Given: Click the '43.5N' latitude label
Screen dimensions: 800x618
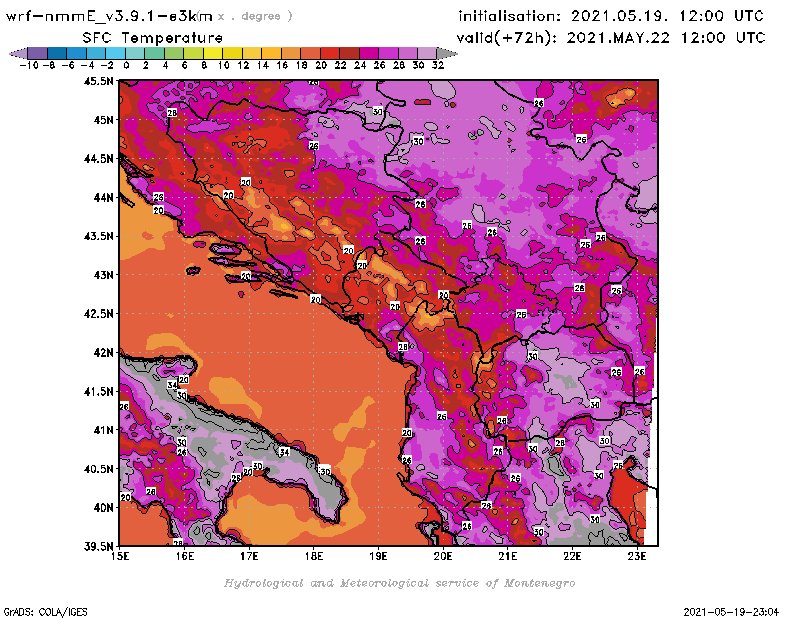Looking at the screenshot, I should tap(98, 236).
